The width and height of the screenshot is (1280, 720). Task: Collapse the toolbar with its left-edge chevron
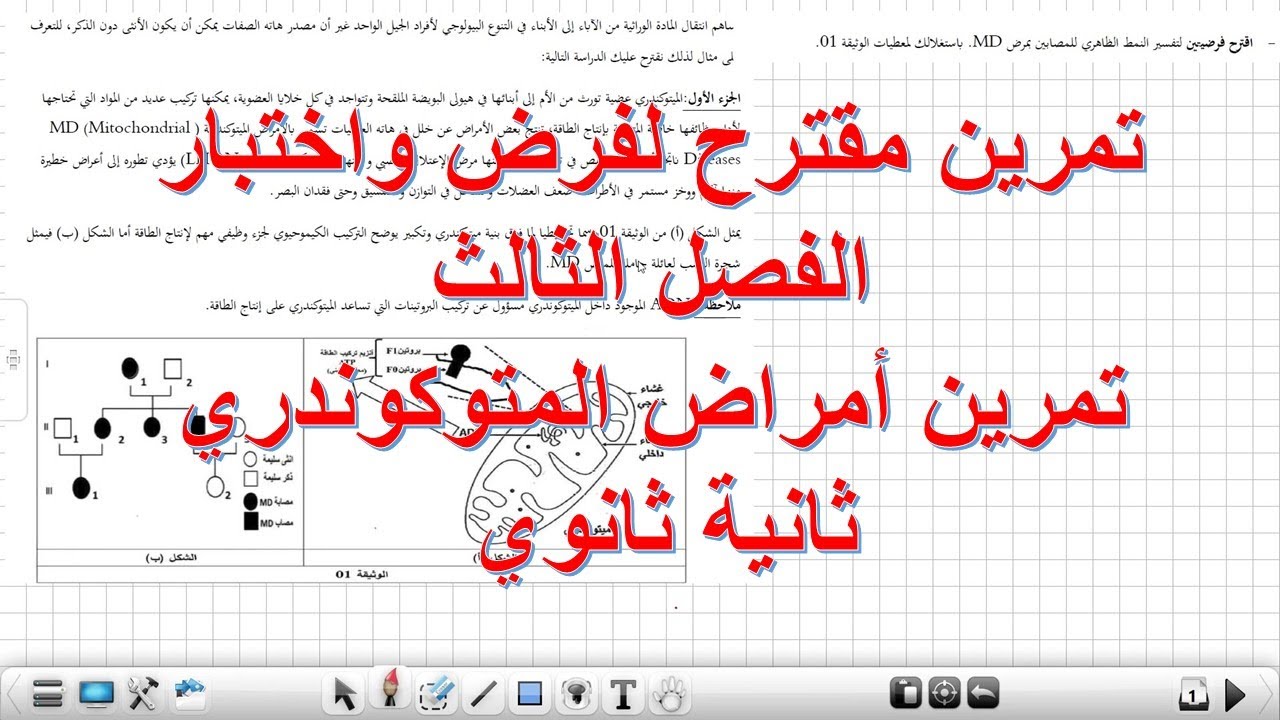pos(14,692)
